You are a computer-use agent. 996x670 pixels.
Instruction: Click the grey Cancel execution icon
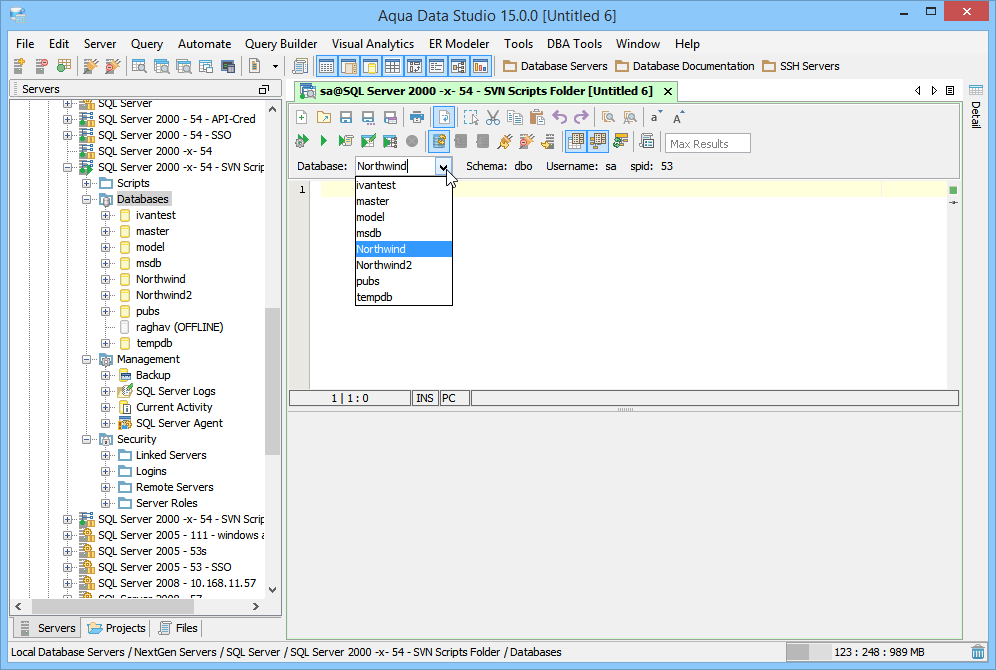412,141
